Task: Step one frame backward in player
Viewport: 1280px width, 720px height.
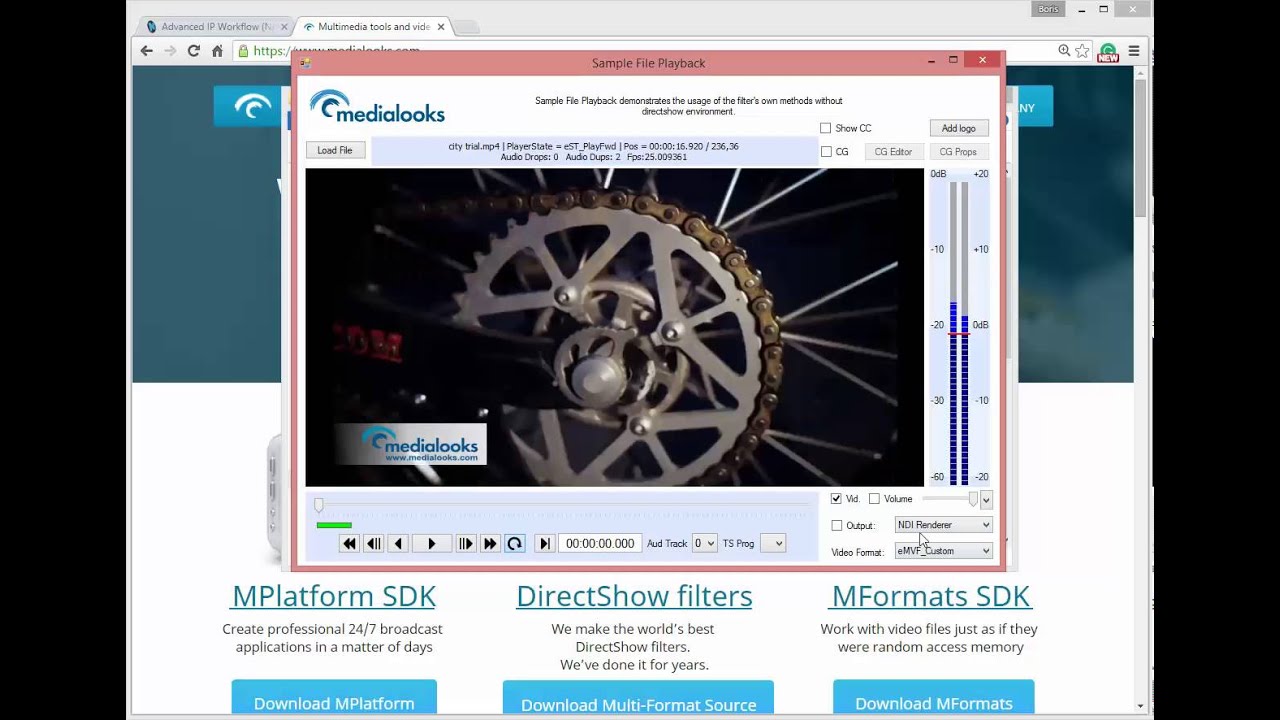Action: coord(374,543)
